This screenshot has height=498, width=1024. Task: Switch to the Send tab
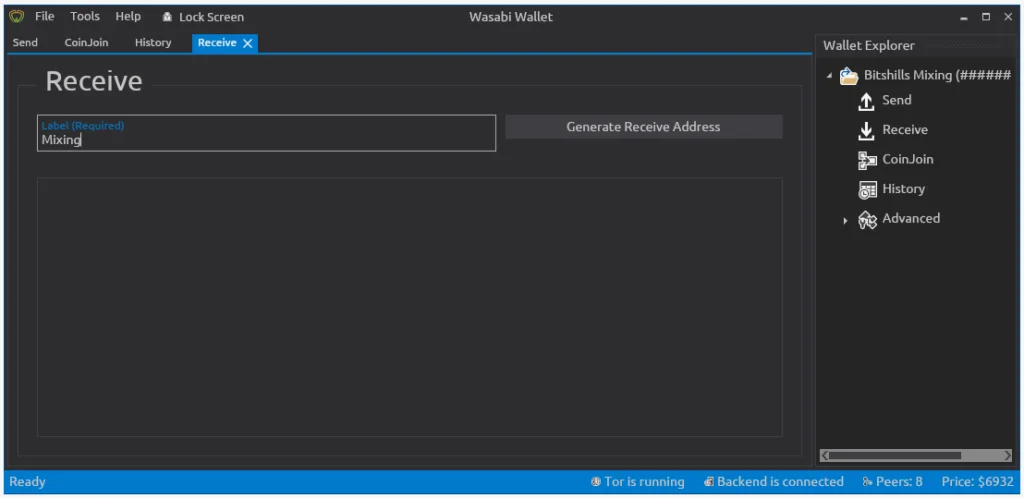[25, 43]
